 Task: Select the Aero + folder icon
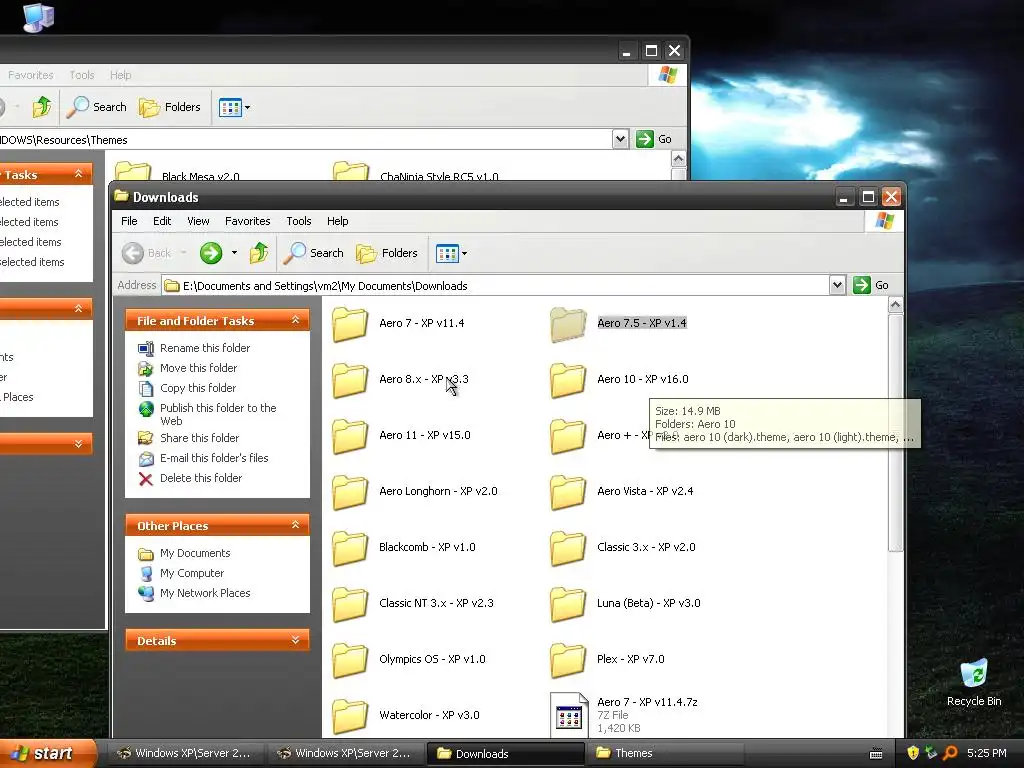pyautogui.click(x=568, y=436)
